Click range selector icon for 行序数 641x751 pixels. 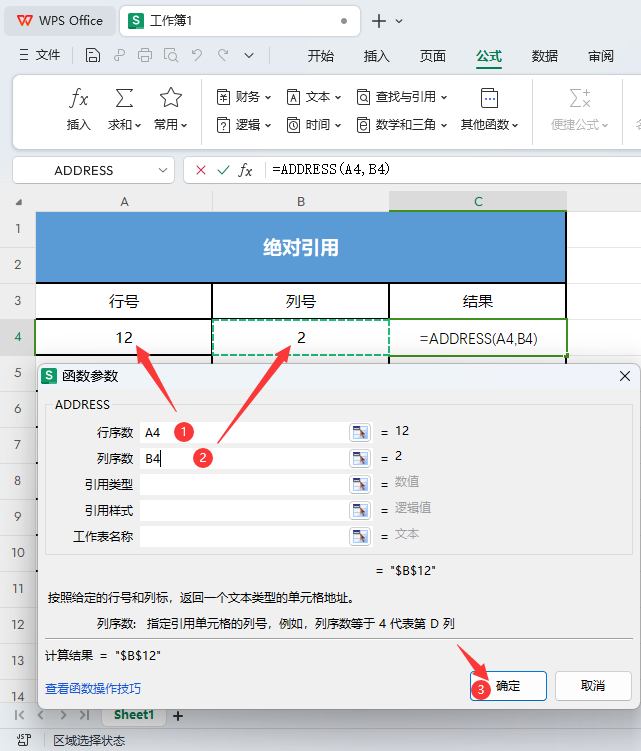(x=360, y=432)
